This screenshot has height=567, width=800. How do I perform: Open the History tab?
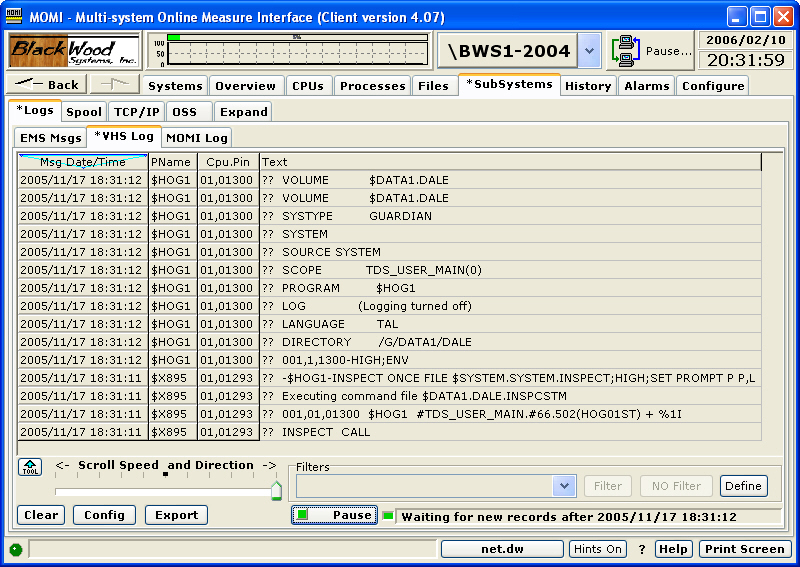coord(588,86)
